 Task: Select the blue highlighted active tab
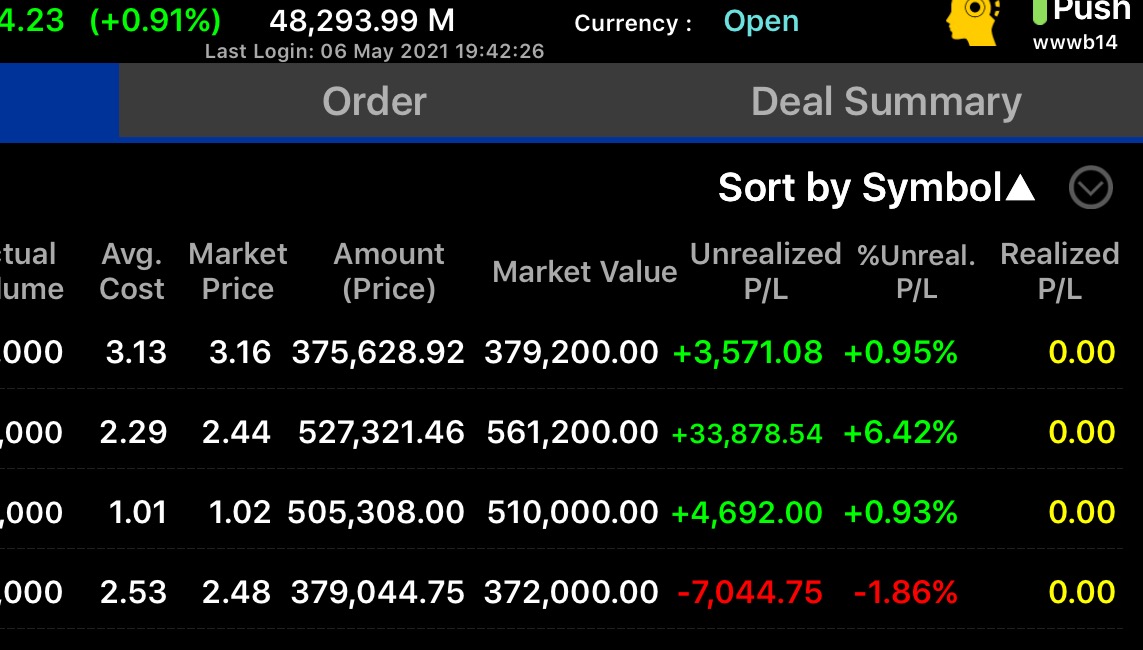tap(58, 101)
